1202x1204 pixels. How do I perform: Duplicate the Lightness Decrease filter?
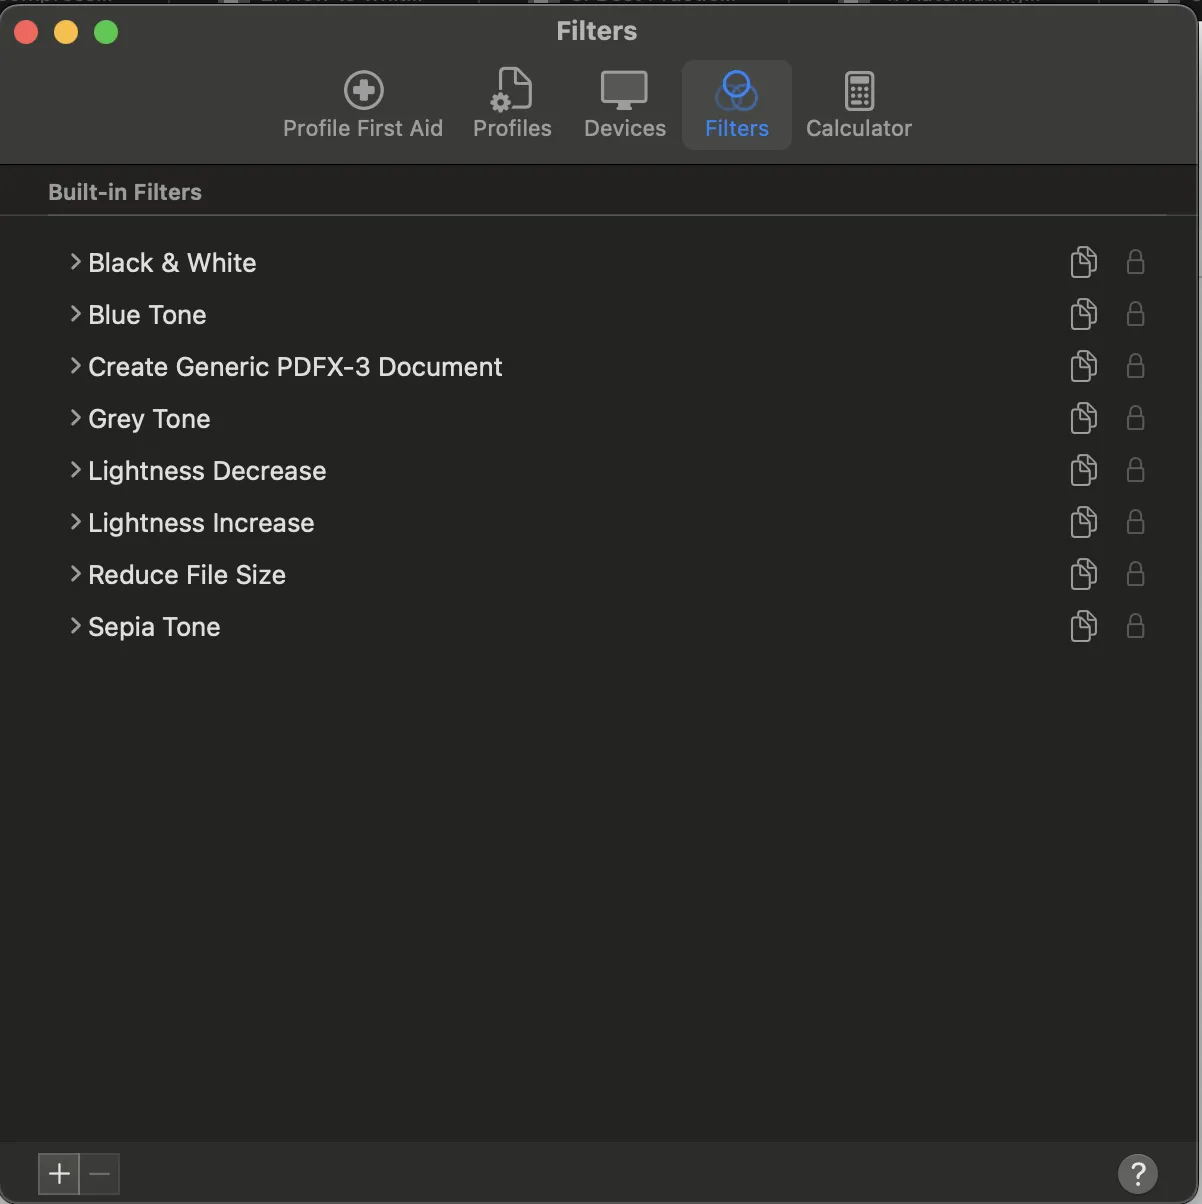(1084, 470)
